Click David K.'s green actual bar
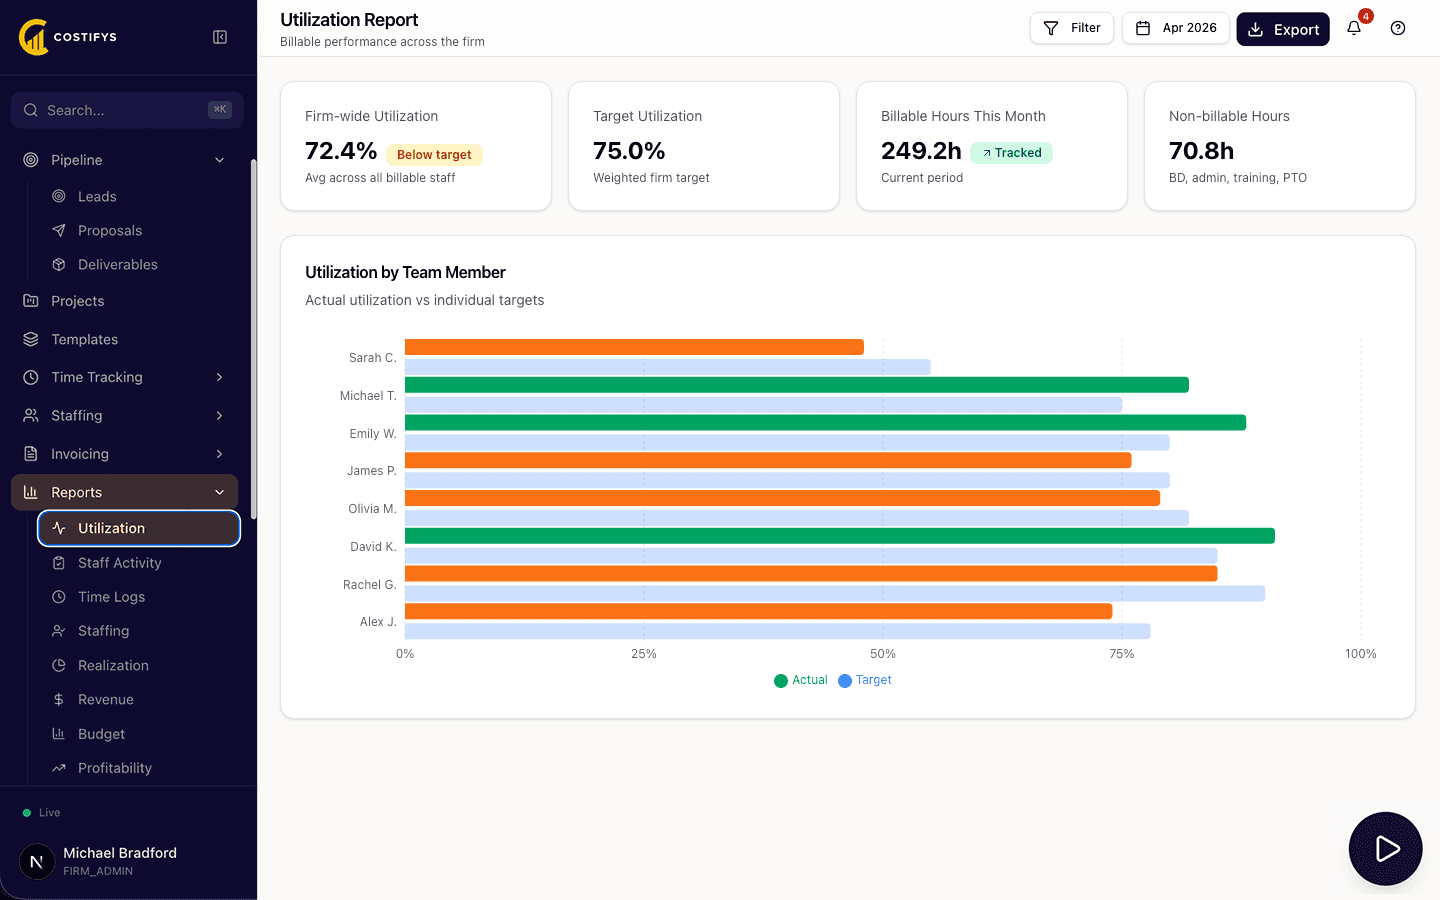 (840, 536)
